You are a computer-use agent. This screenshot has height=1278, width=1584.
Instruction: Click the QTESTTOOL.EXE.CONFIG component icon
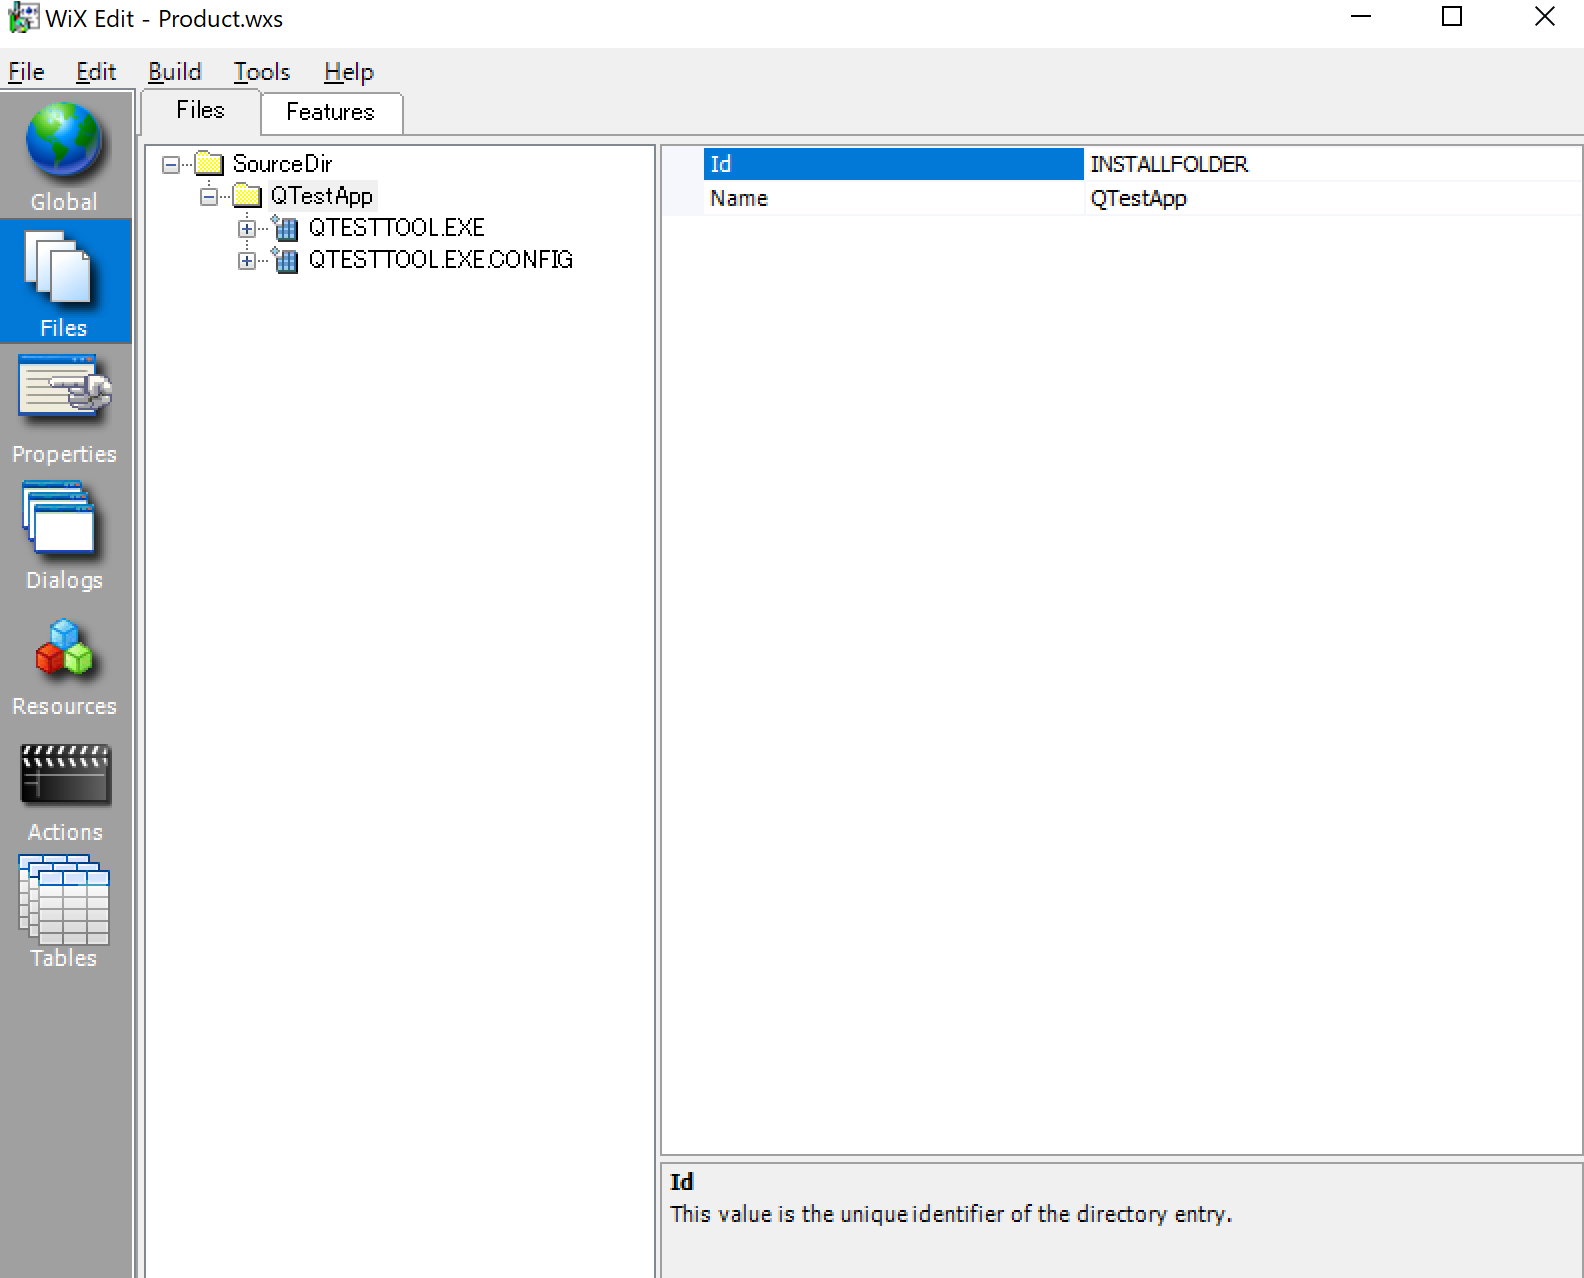coord(285,260)
